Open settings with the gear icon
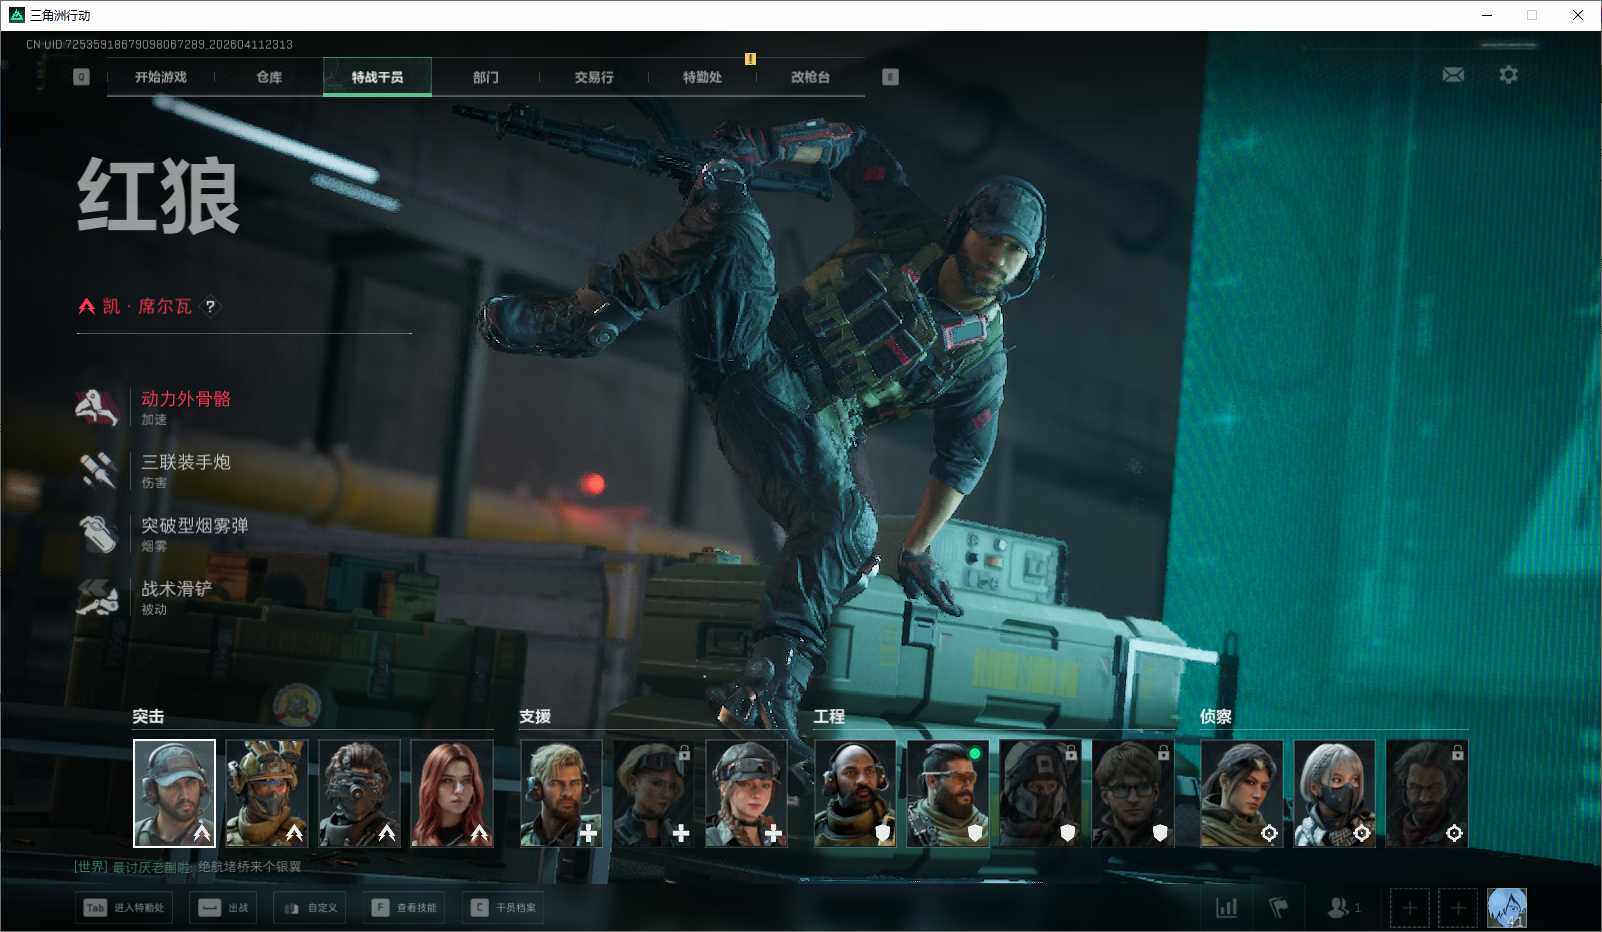This screenshot has width=1602, height=932. pyautogui.click(x=1508, y=75)
